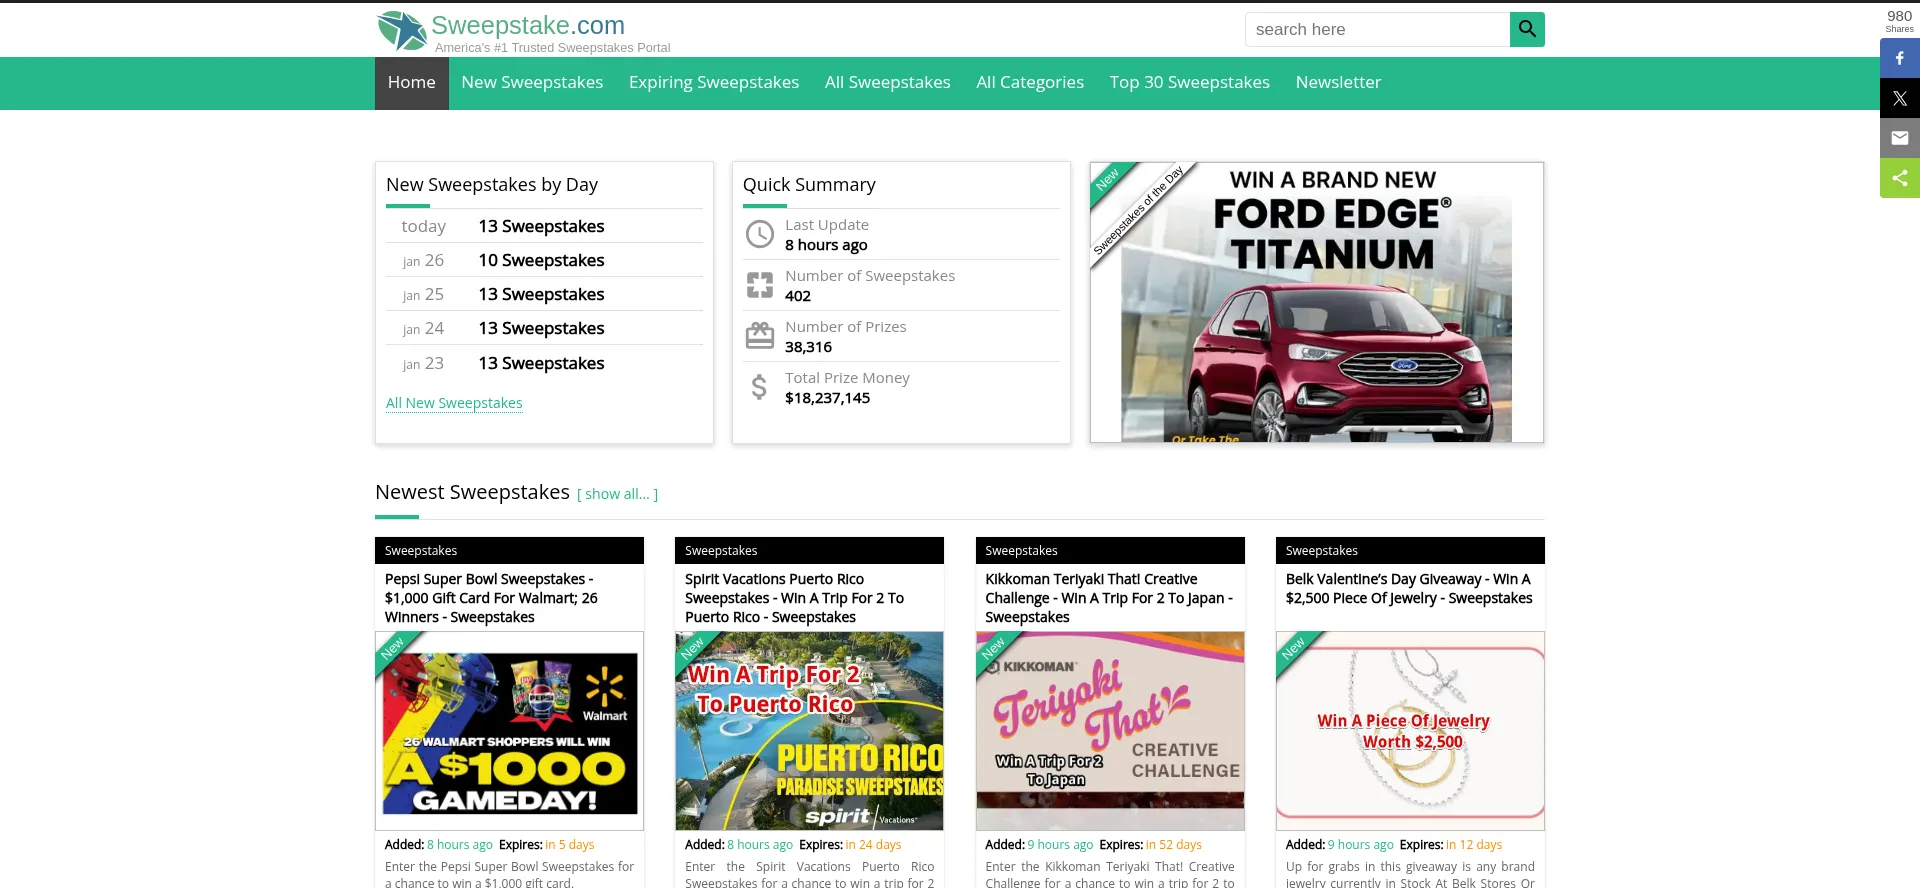Click the '$18,237,145' prize money value
This screenshot has width=1920, height=888.
coord(827,398)
